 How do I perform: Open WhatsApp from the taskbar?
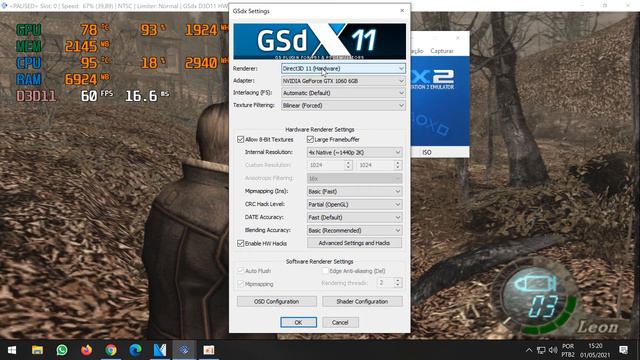pyautogui.click(x=62, y=350)
